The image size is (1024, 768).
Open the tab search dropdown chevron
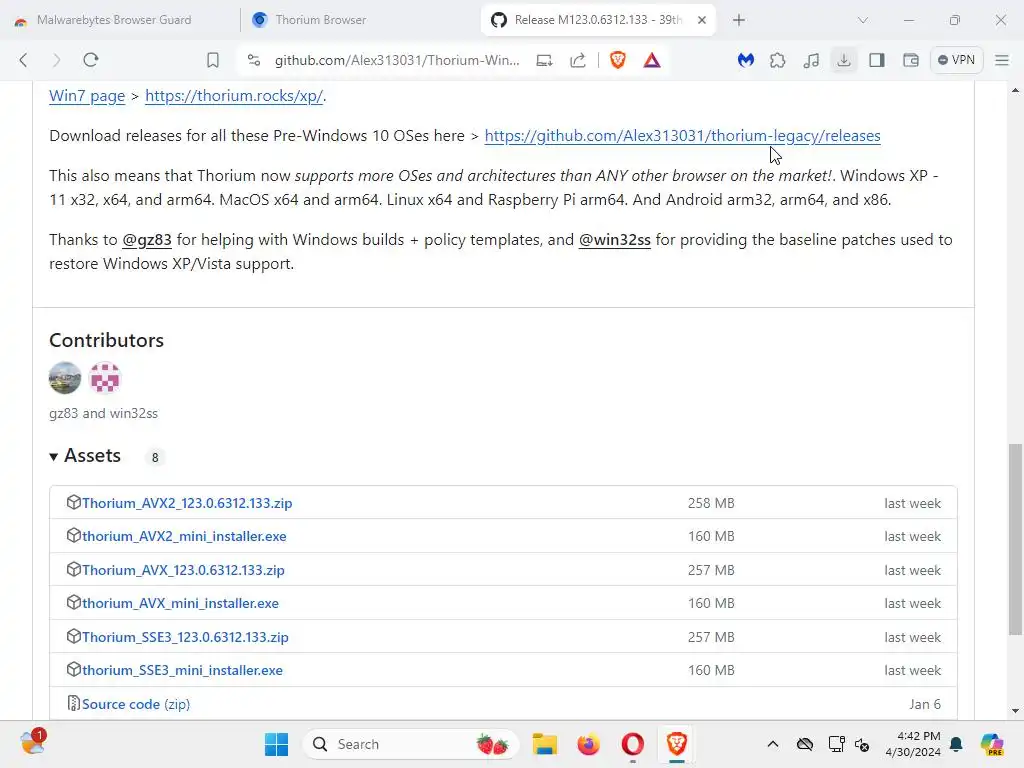pyautogui.click(x=863, y=20)
